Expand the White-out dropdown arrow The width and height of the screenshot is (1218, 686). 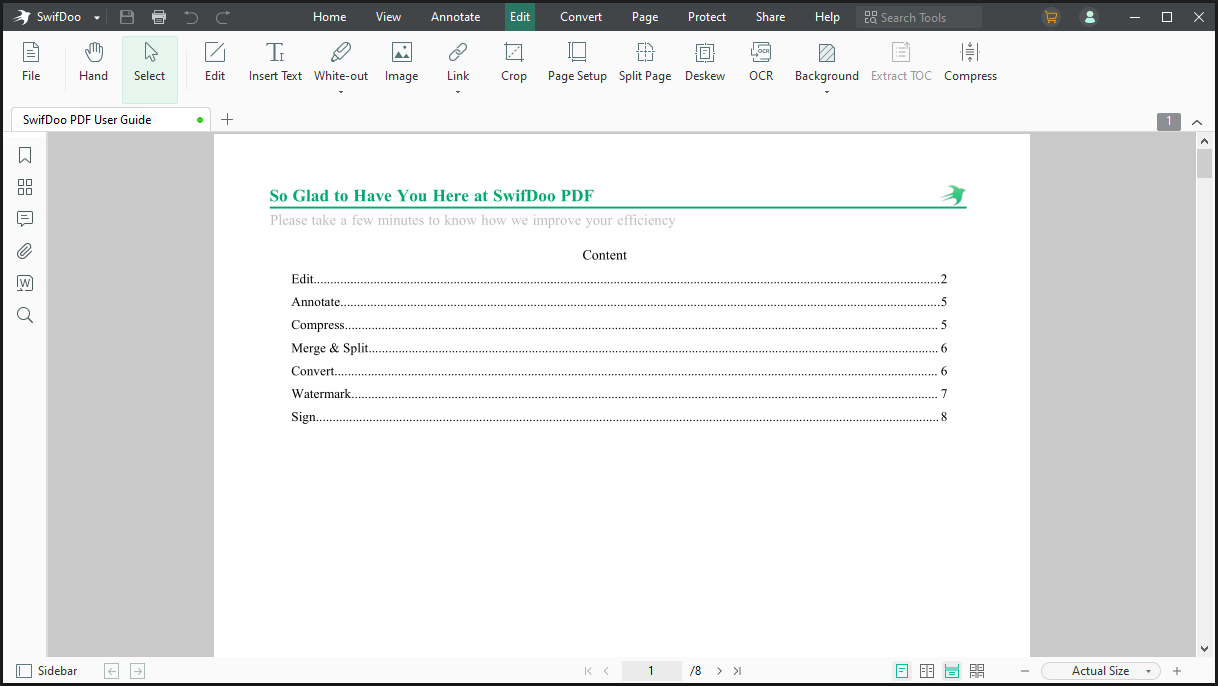click(x=341, y=92)
